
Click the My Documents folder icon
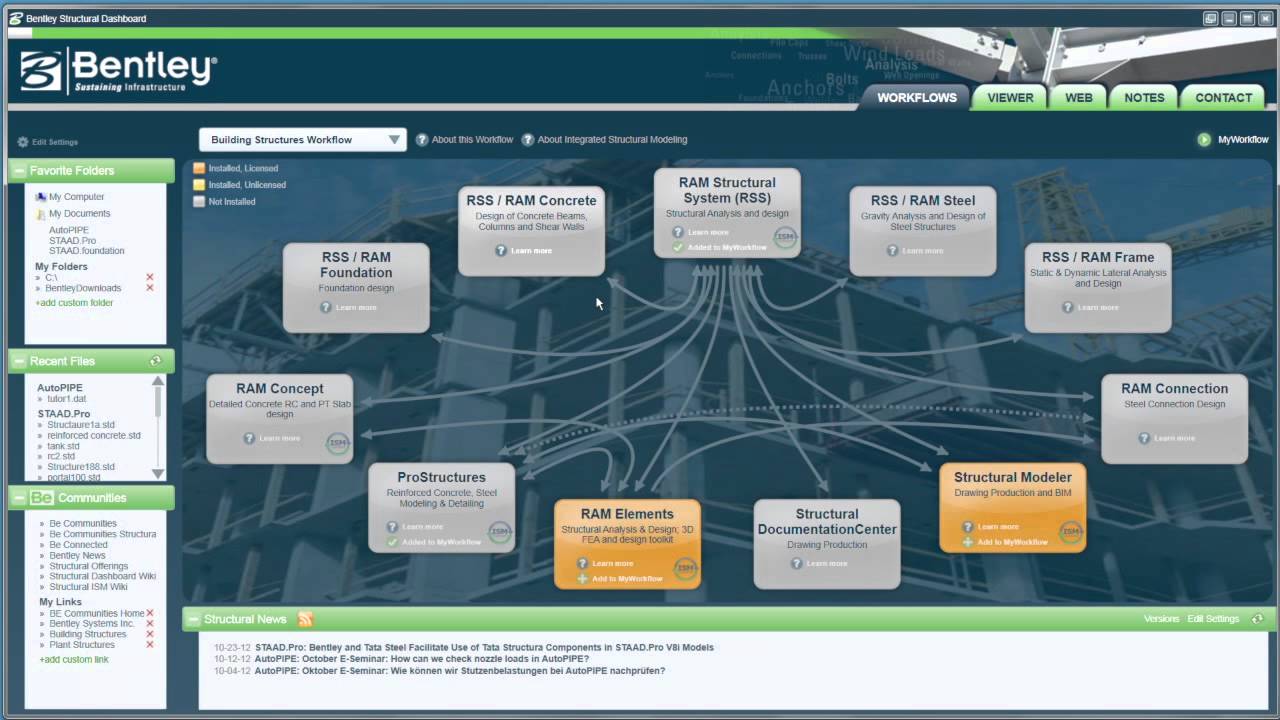41,214
